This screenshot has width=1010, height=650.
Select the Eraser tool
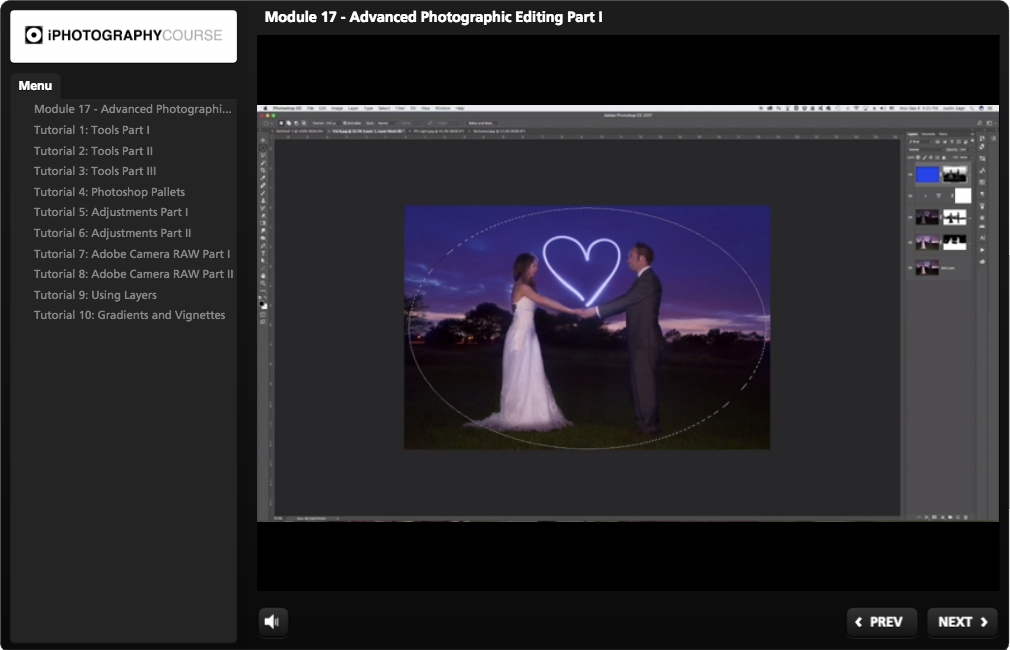(x=263, y=216)
